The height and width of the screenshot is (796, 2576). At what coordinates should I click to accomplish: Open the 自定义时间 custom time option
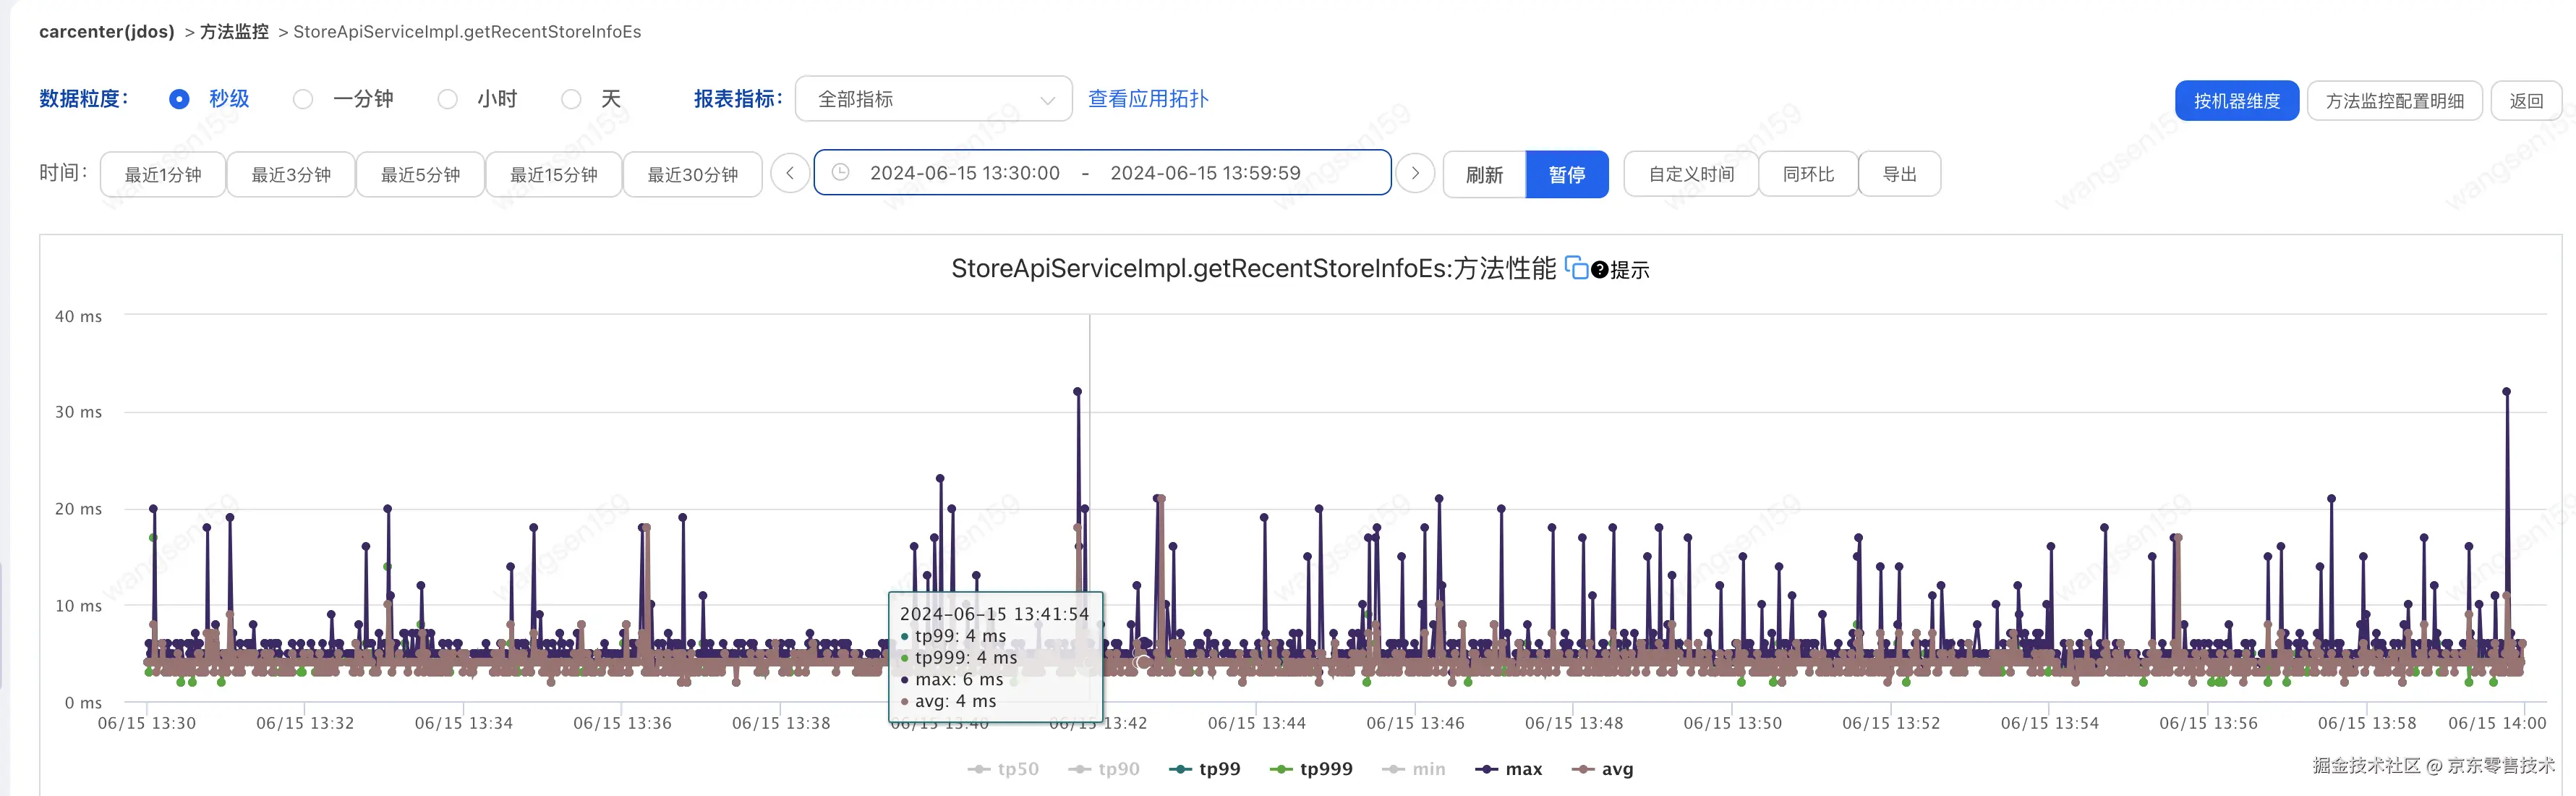tap(1691, 174)
